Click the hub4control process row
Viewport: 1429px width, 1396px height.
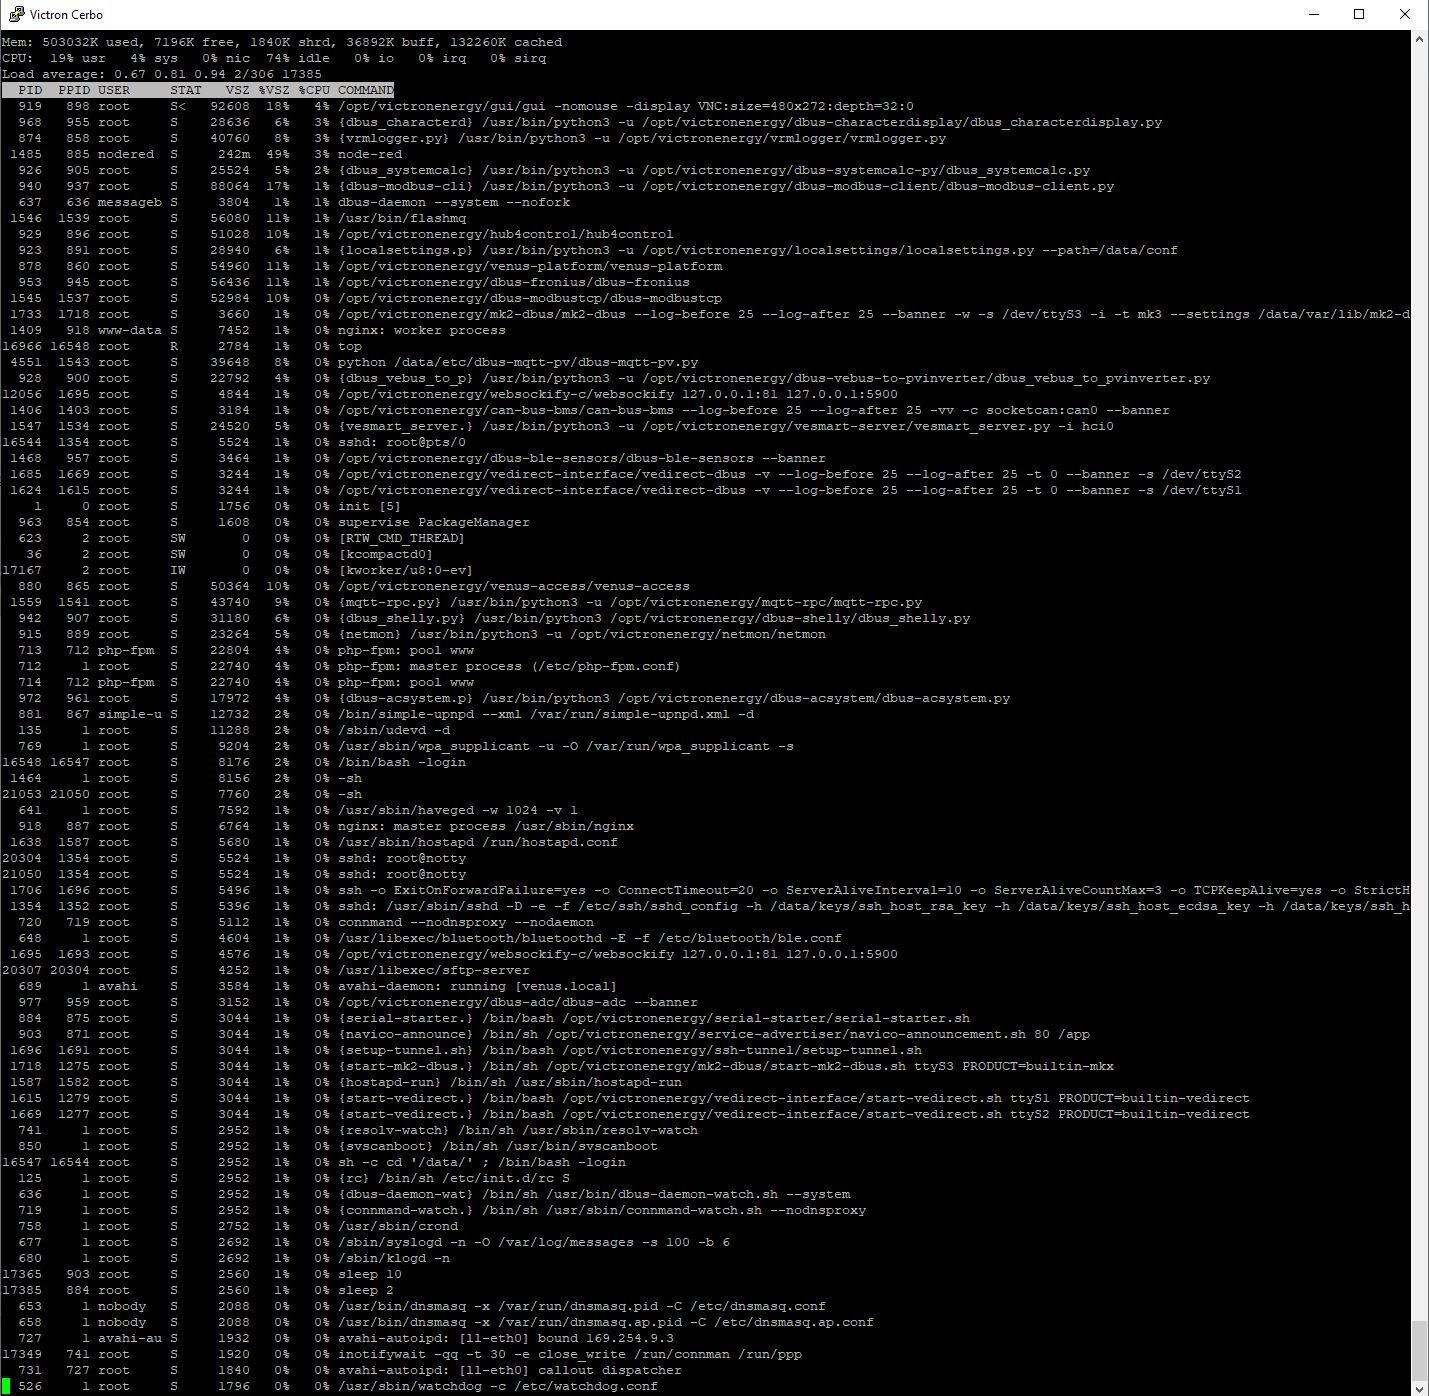[338, 234]
